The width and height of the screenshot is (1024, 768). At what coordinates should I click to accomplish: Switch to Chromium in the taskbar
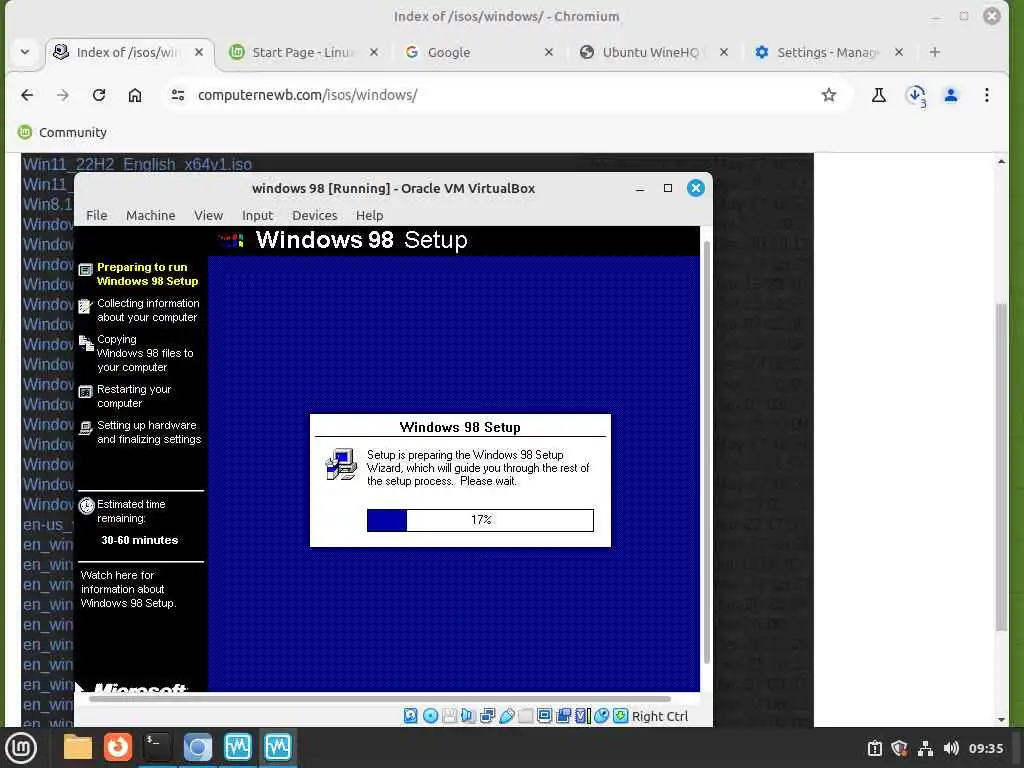197,747
